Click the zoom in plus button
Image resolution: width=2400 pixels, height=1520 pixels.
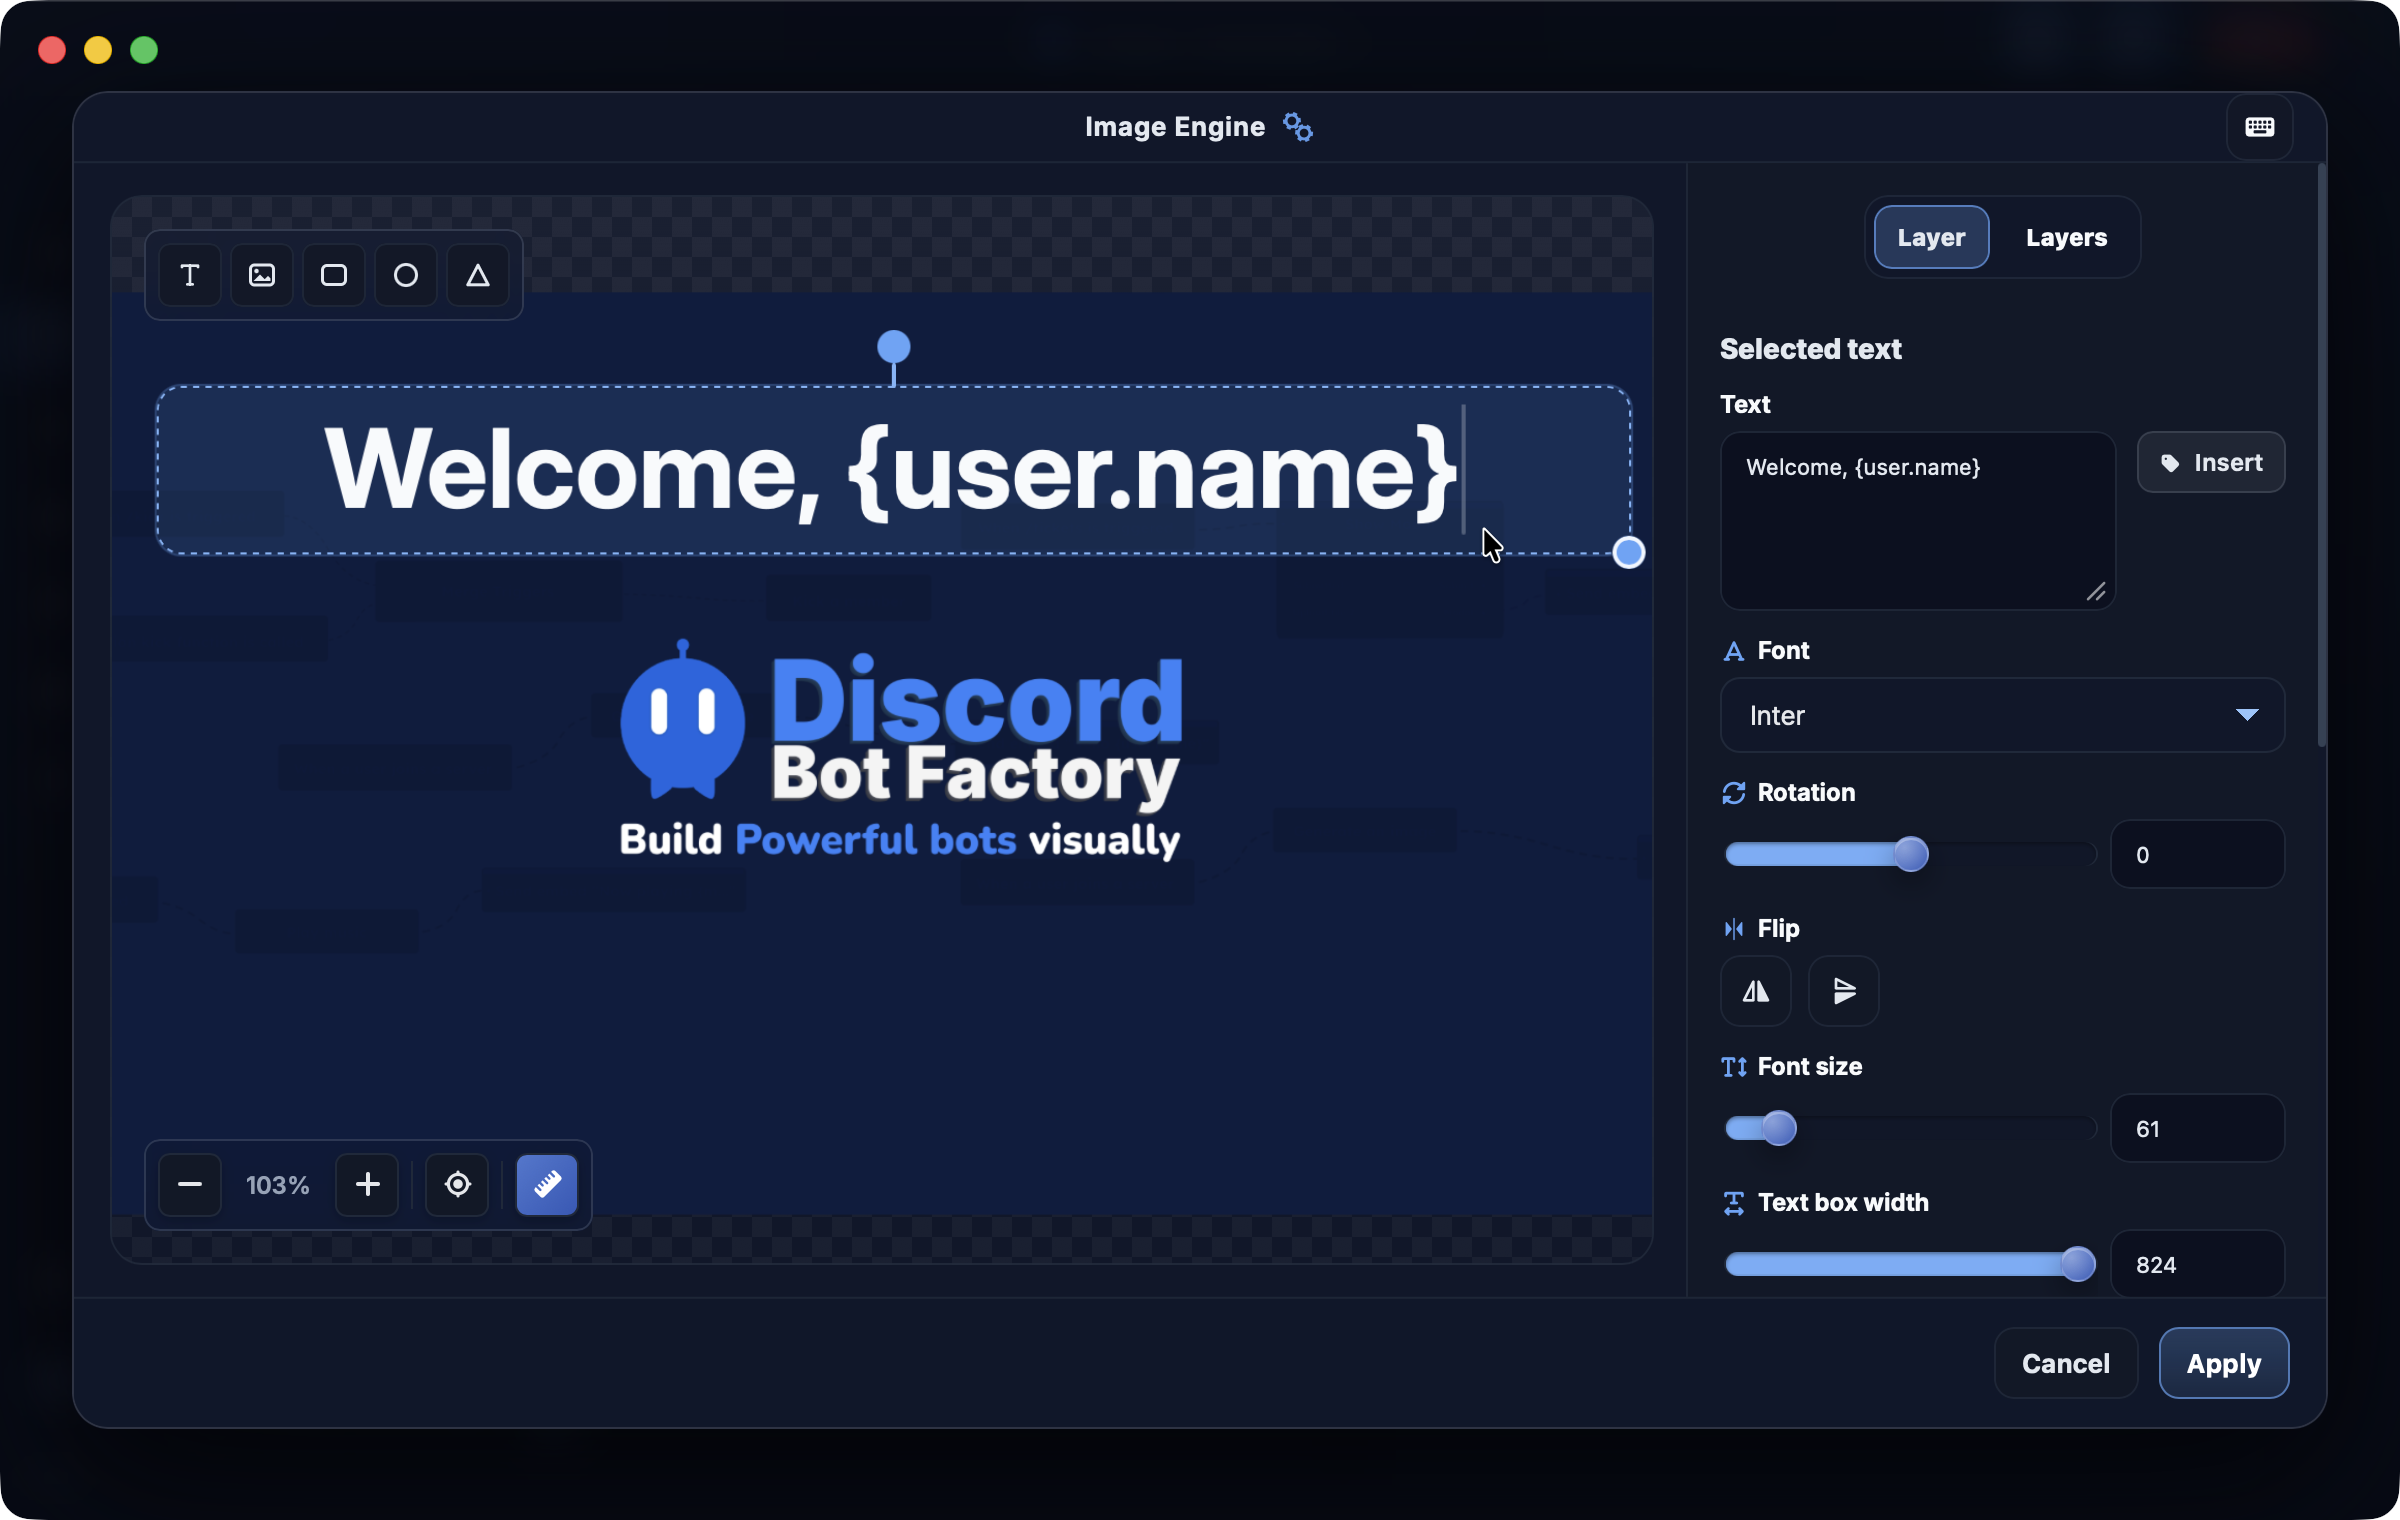click(368, 1185)
